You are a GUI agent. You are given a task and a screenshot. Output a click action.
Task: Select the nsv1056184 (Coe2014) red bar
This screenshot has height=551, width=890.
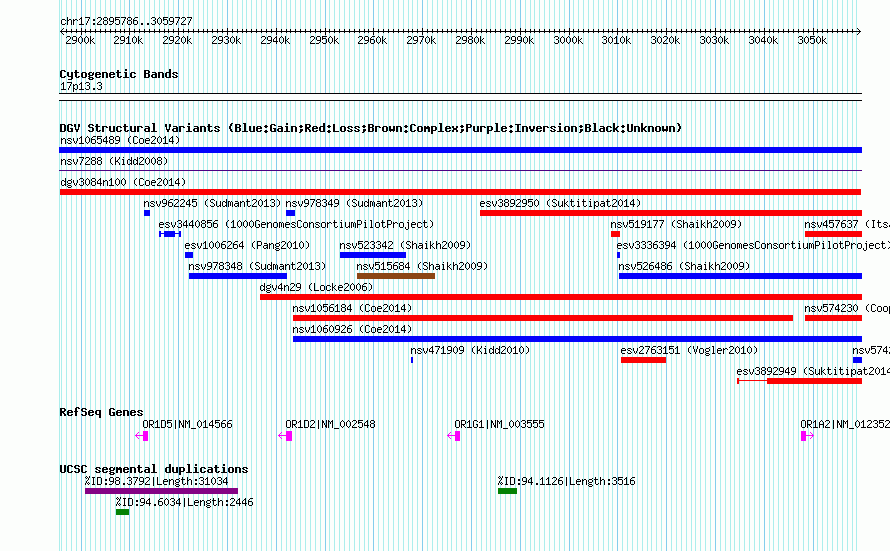(x=543, y=318)
